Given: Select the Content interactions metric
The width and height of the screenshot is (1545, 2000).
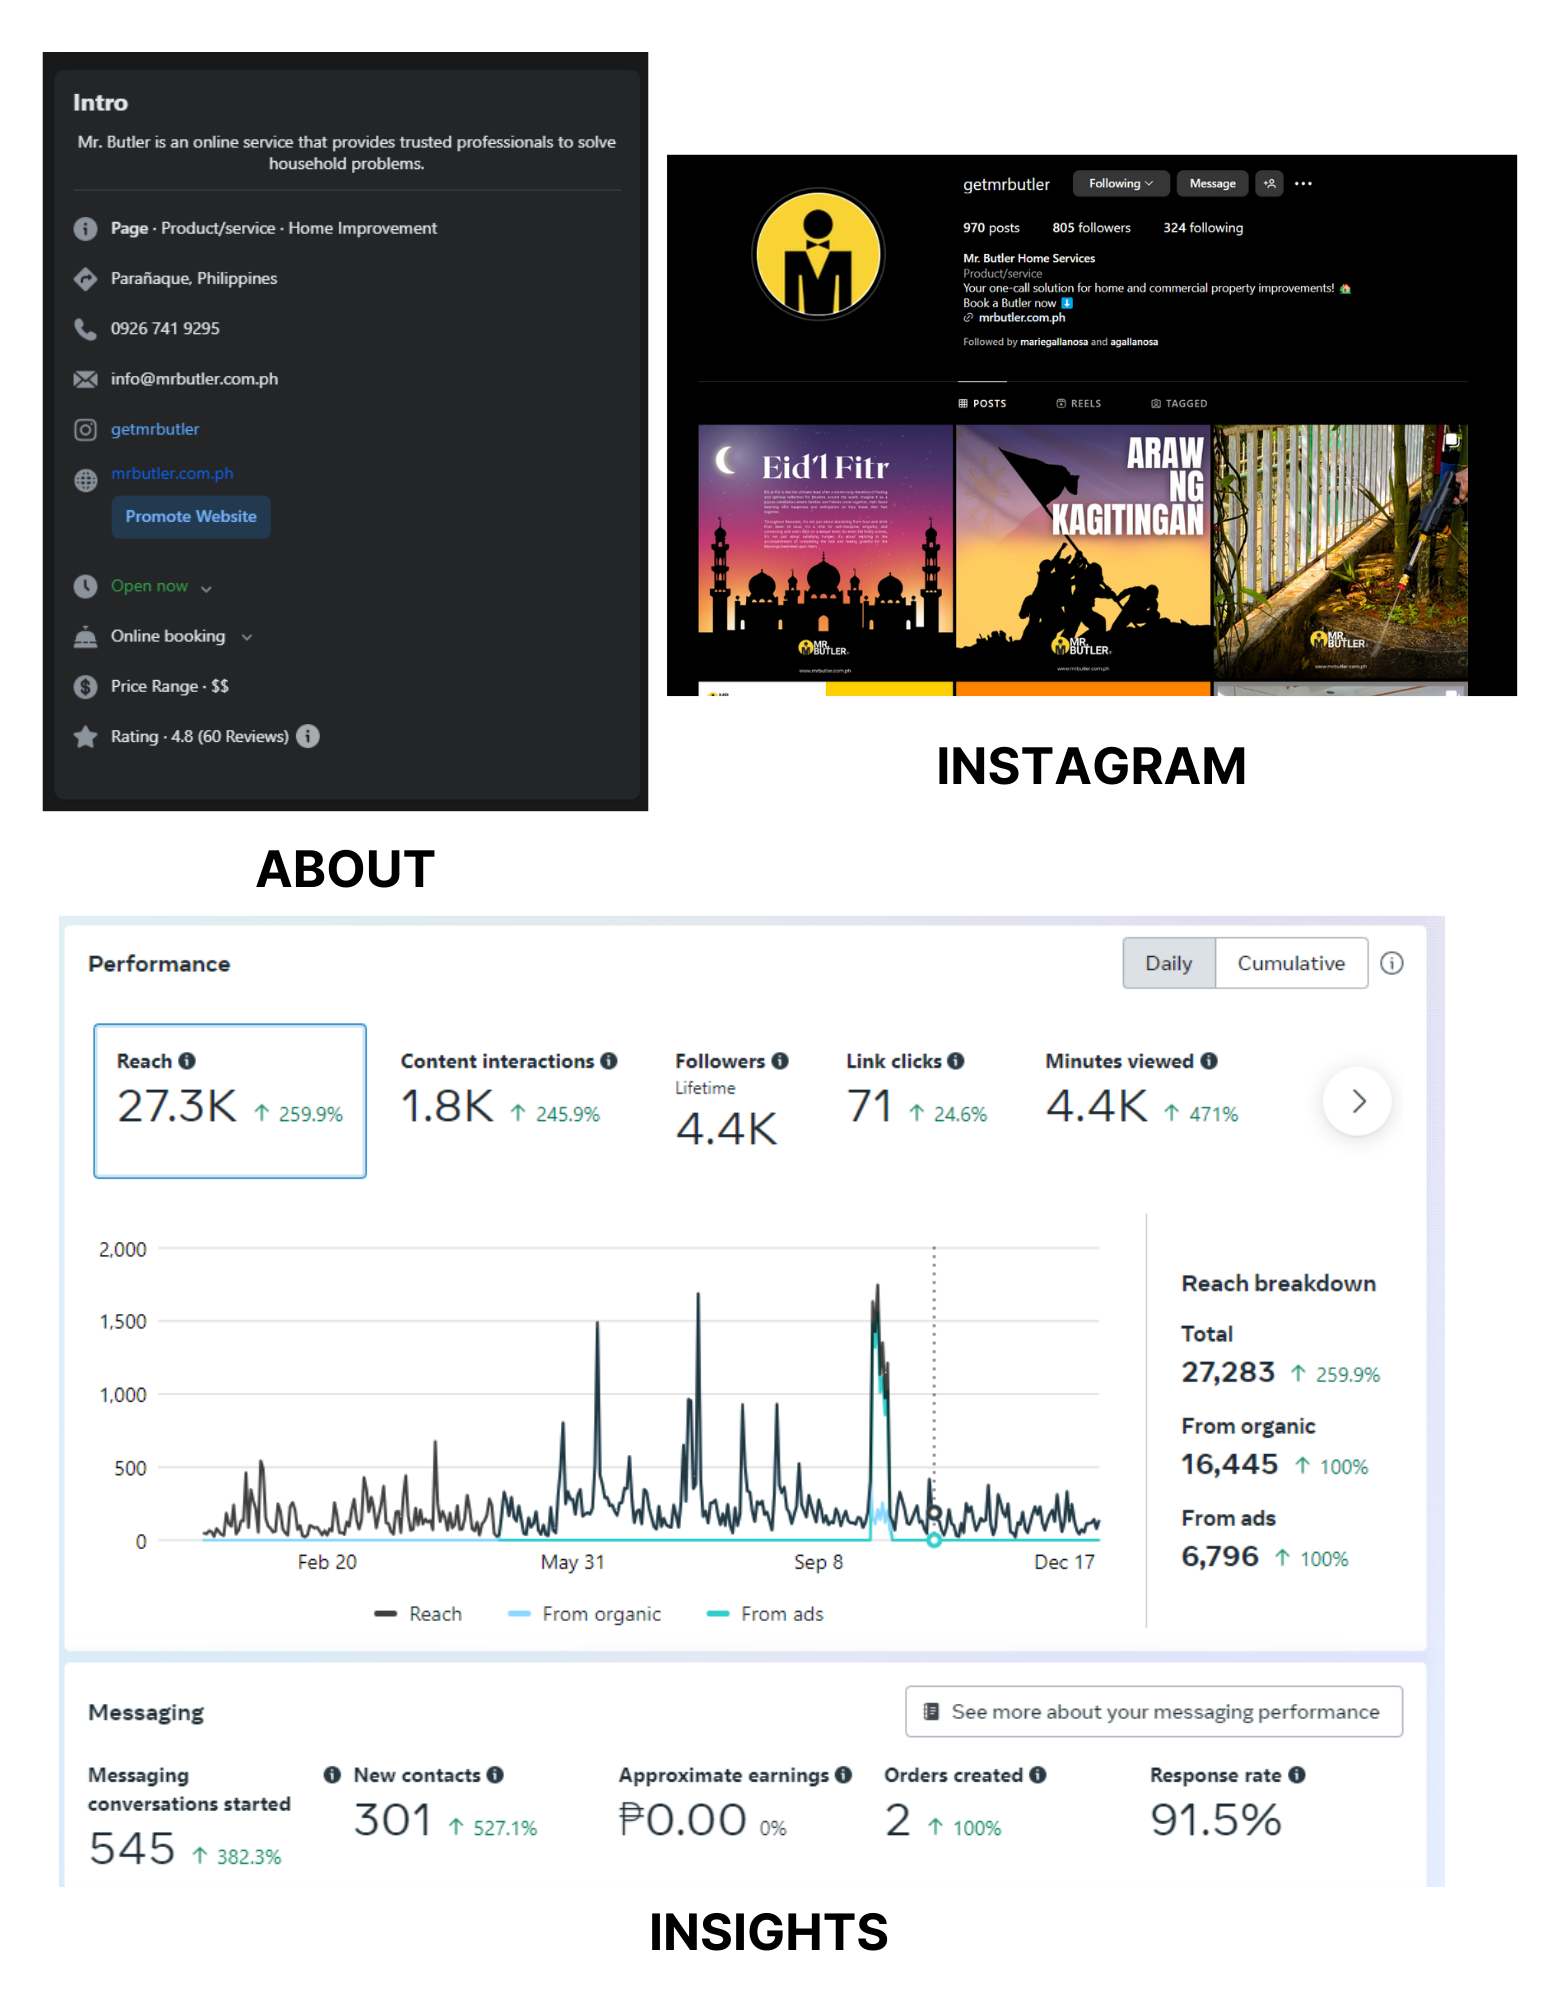Looking at the screenshot, I should pos(509,1090).
